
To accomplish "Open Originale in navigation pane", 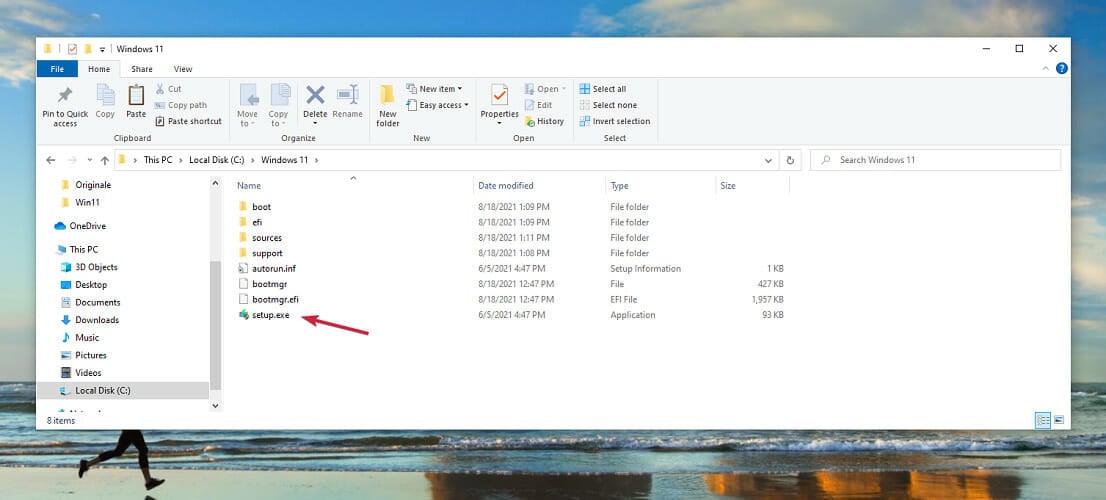I will (92, 185).
